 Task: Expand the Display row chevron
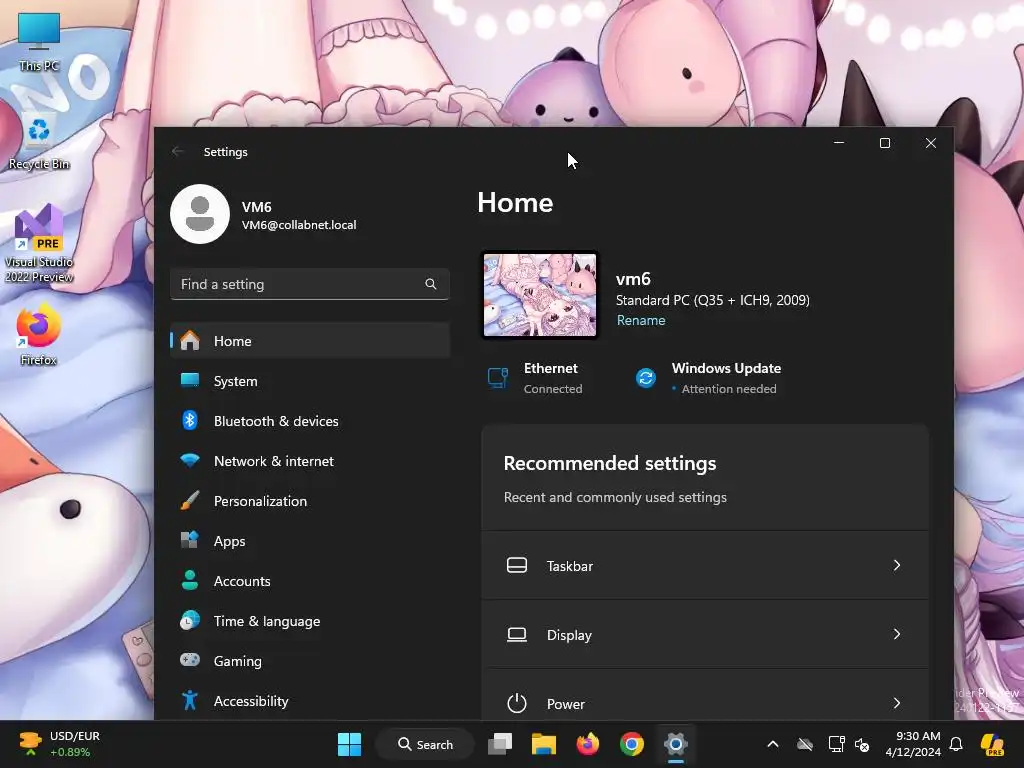pyautogui.click(x=897, y=634)
